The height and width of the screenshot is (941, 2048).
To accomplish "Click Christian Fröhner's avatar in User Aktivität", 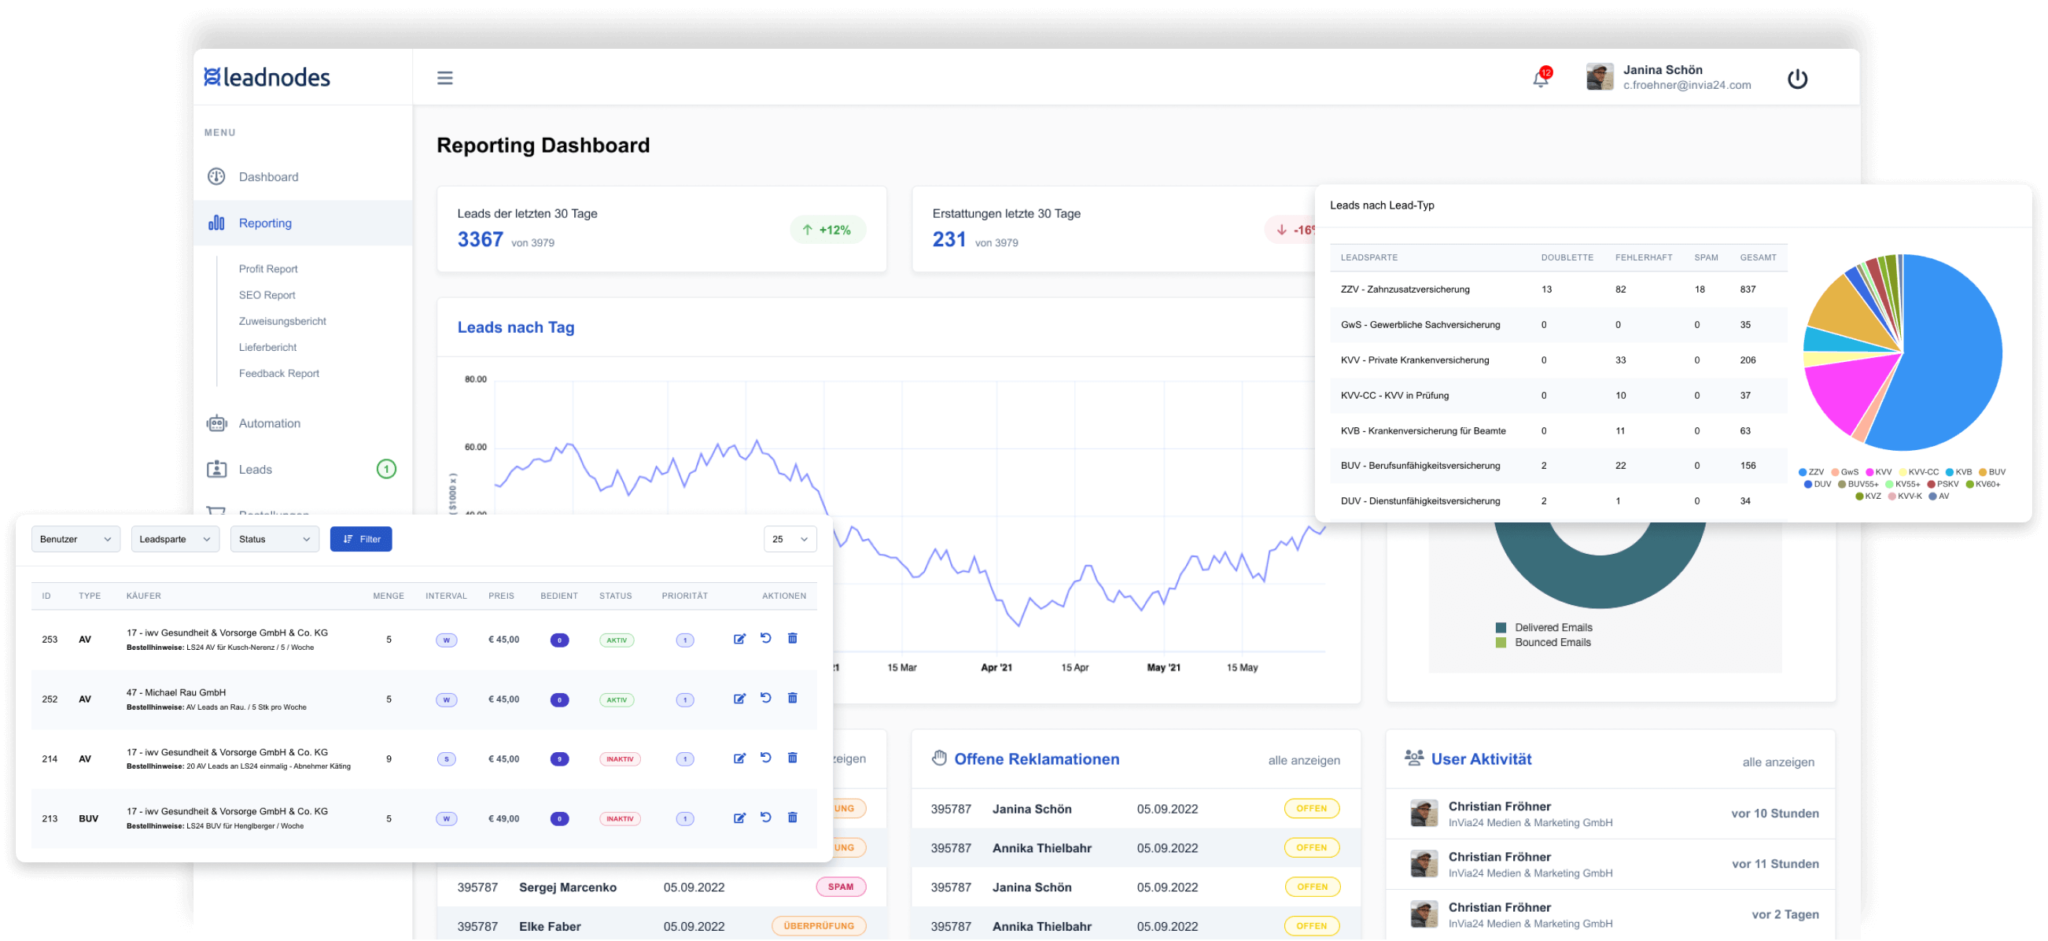I will pos(1424,813).
